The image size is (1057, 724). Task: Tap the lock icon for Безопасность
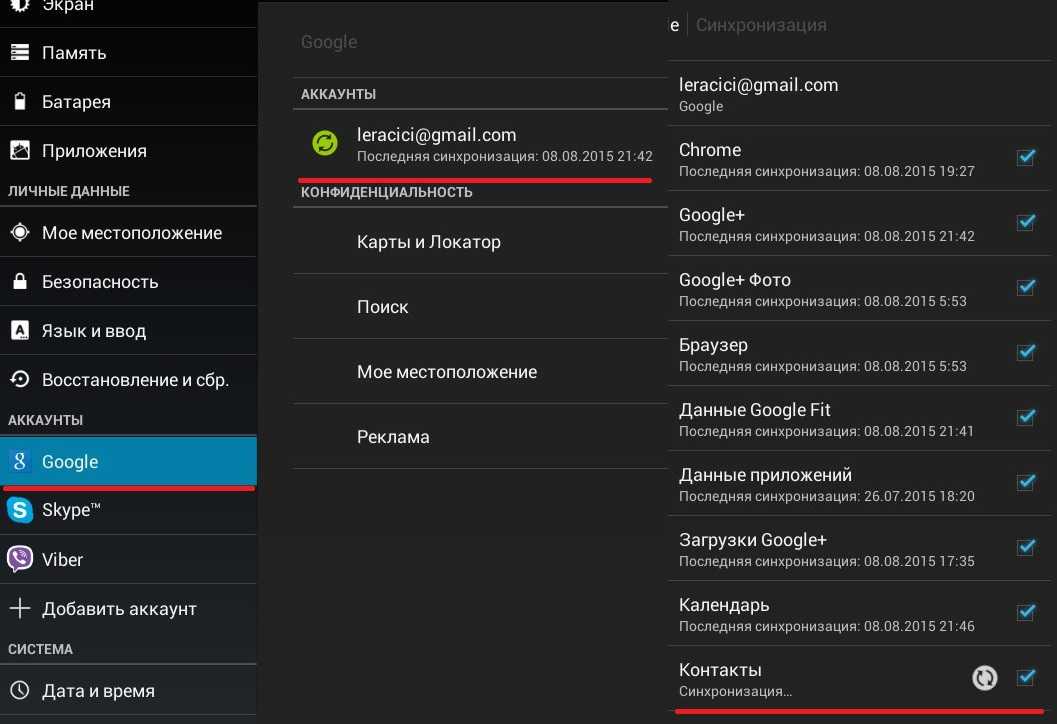point(19,282)
